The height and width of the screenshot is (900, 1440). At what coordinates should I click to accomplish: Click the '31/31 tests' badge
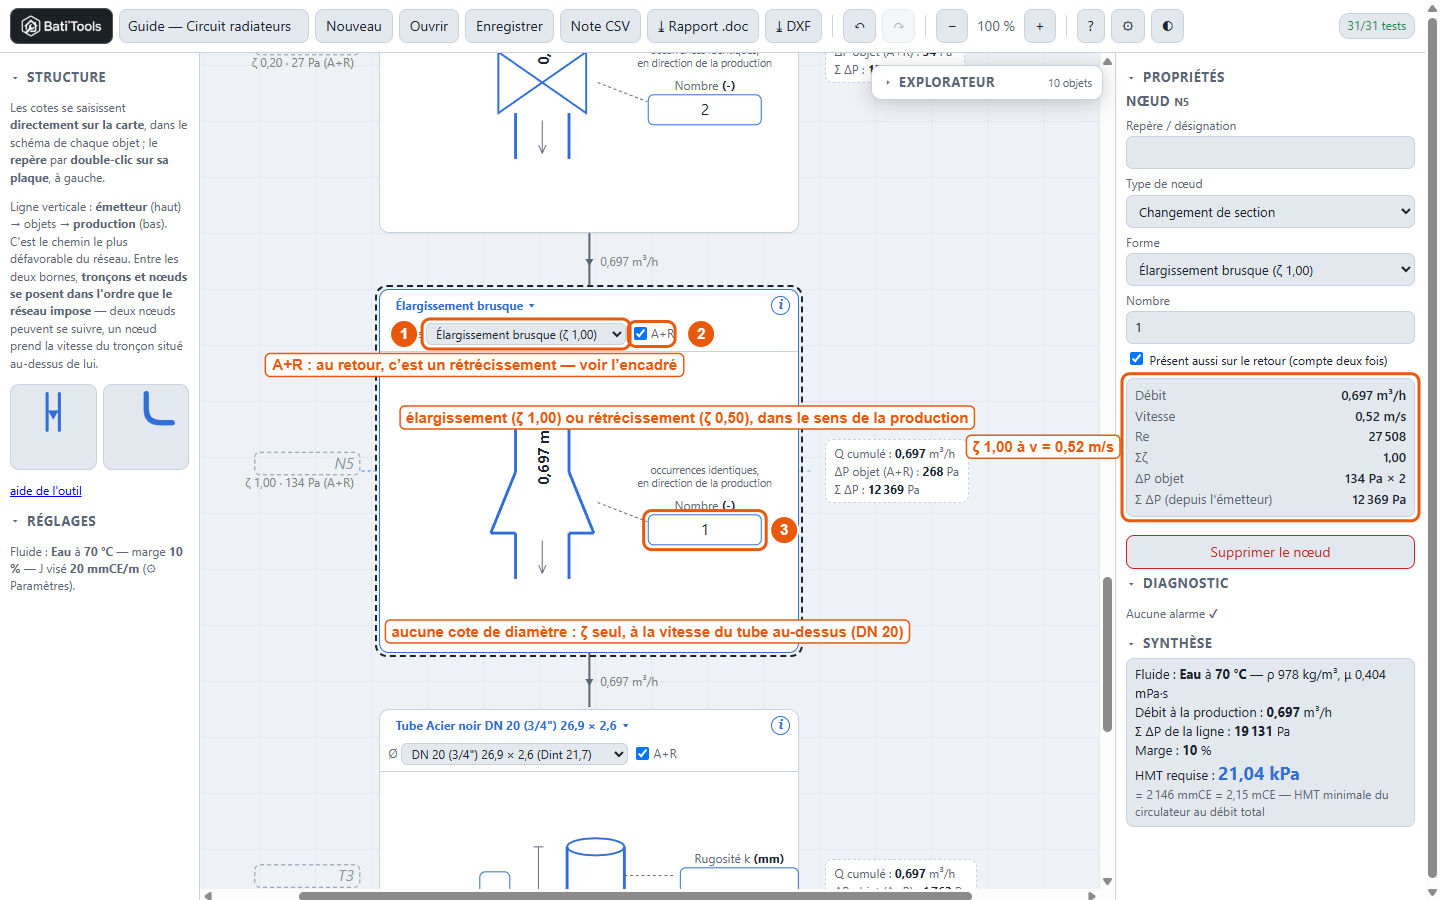(x=1377, y=26)
